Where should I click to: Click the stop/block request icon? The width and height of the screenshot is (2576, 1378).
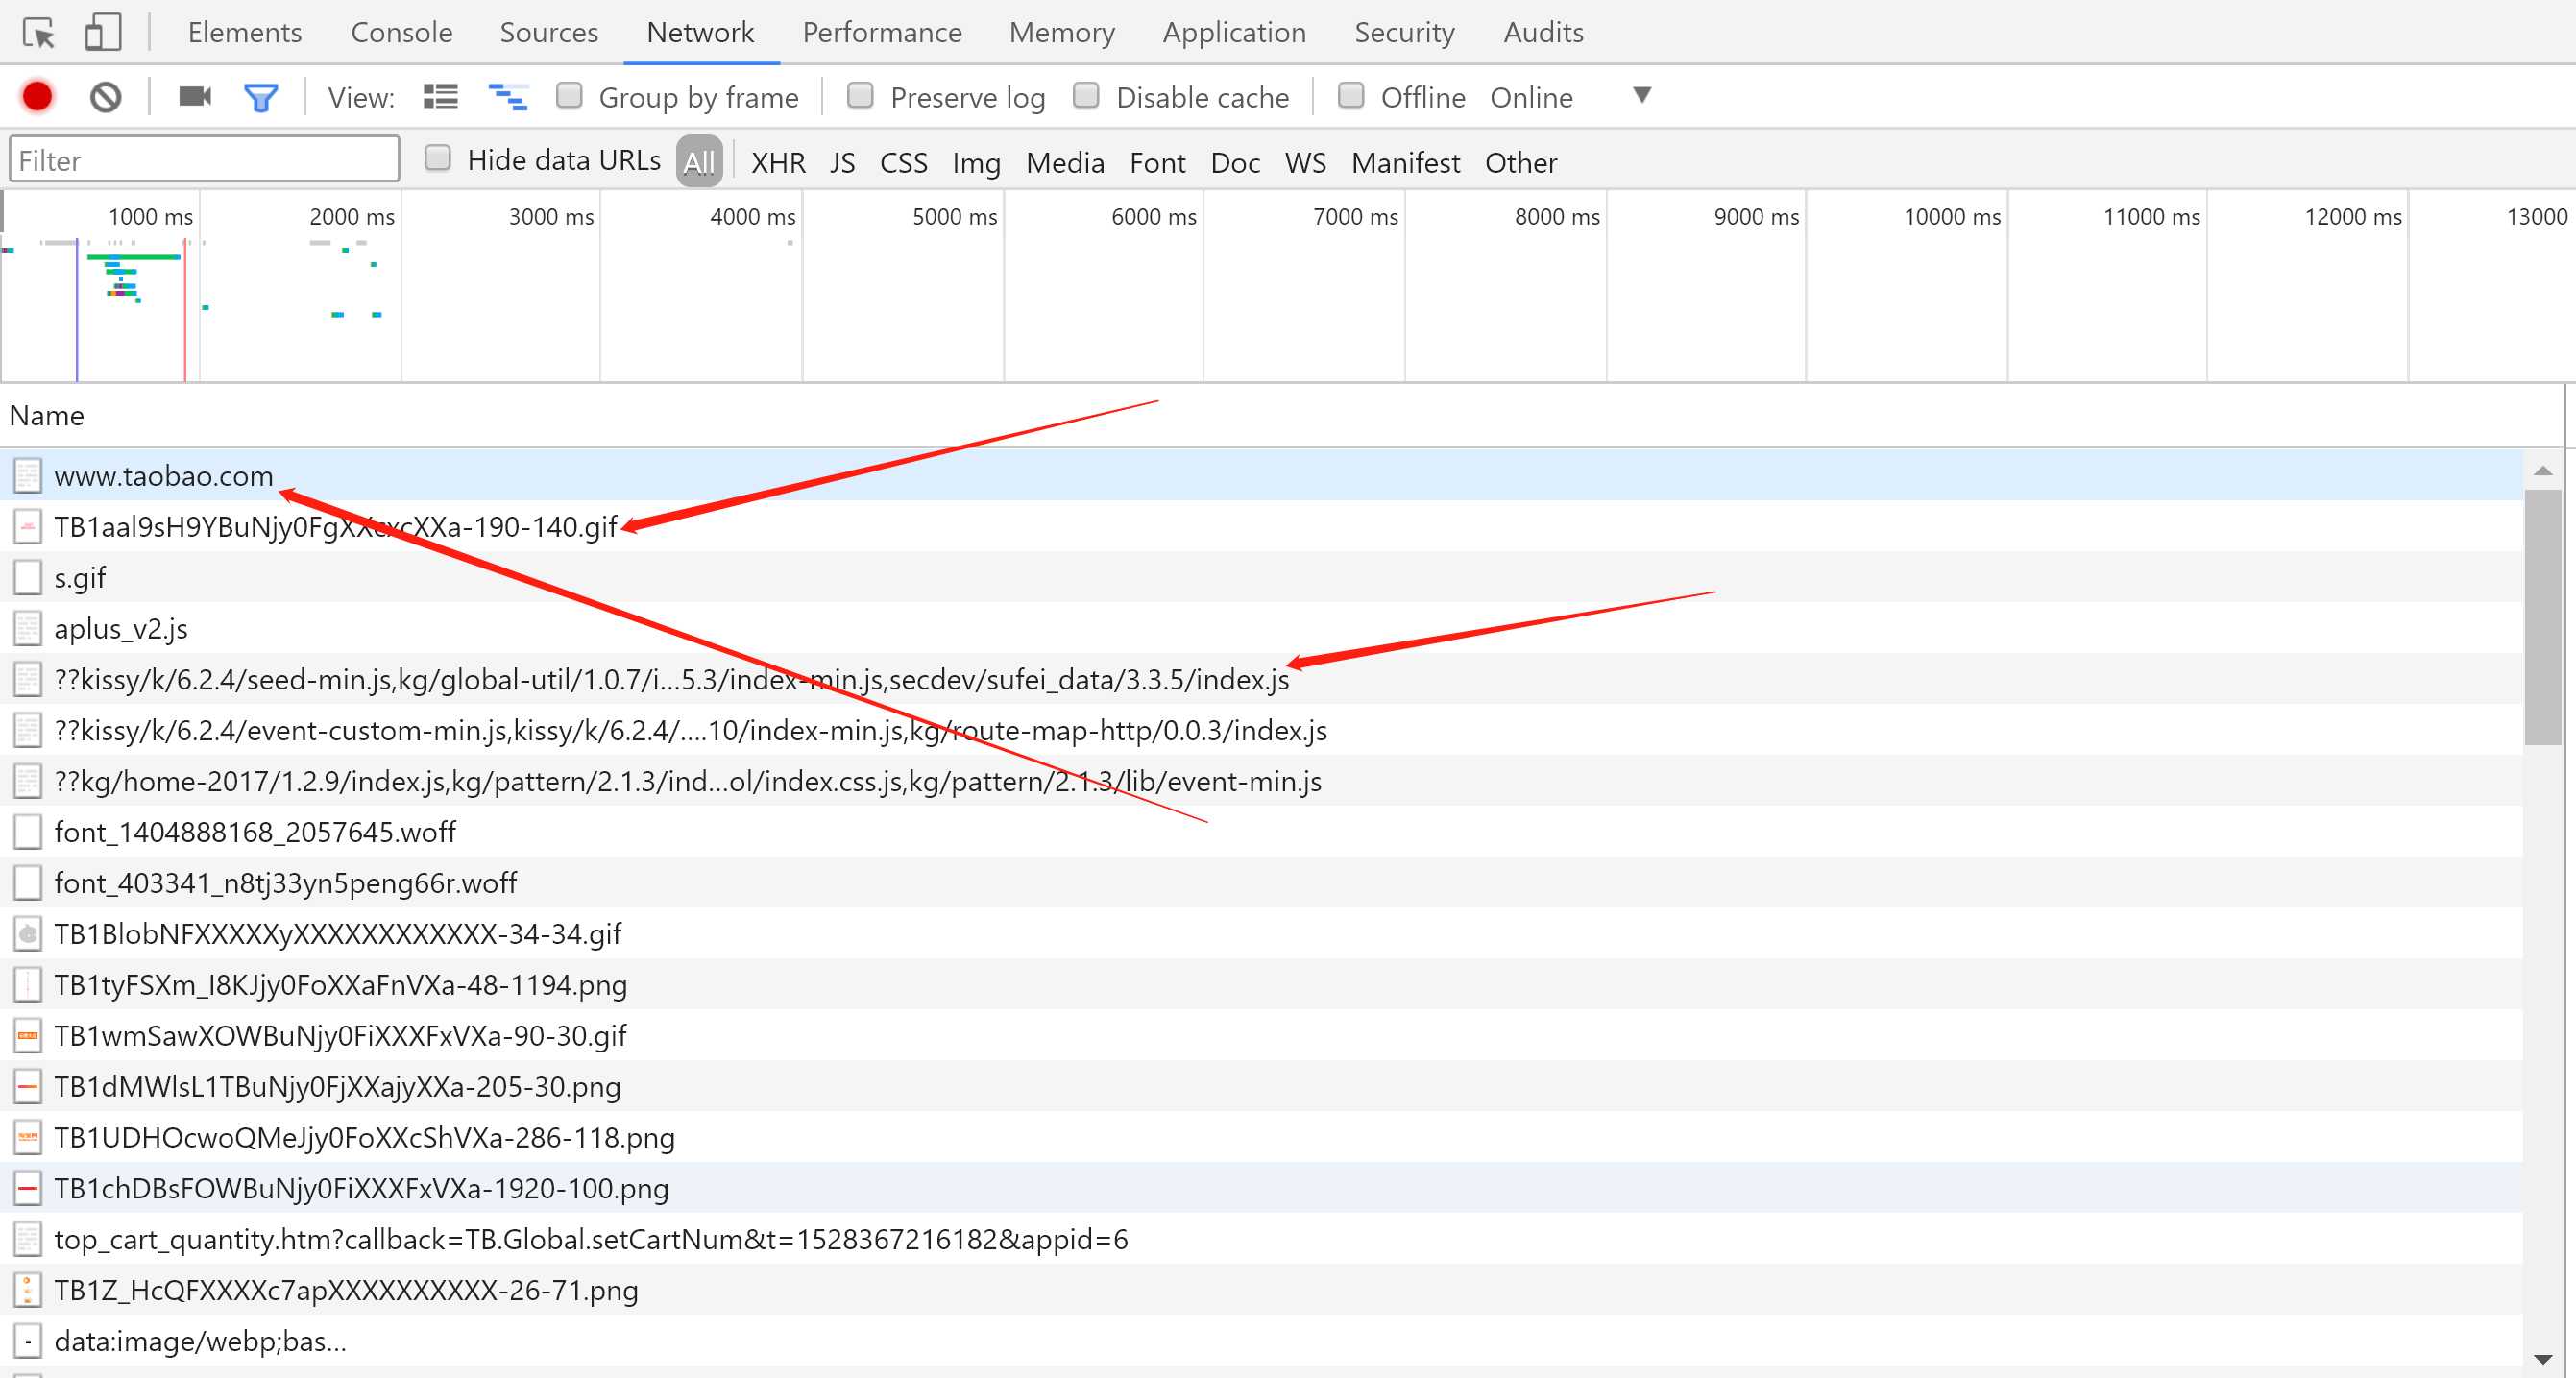pyautogui.click(x=106, y=97)
